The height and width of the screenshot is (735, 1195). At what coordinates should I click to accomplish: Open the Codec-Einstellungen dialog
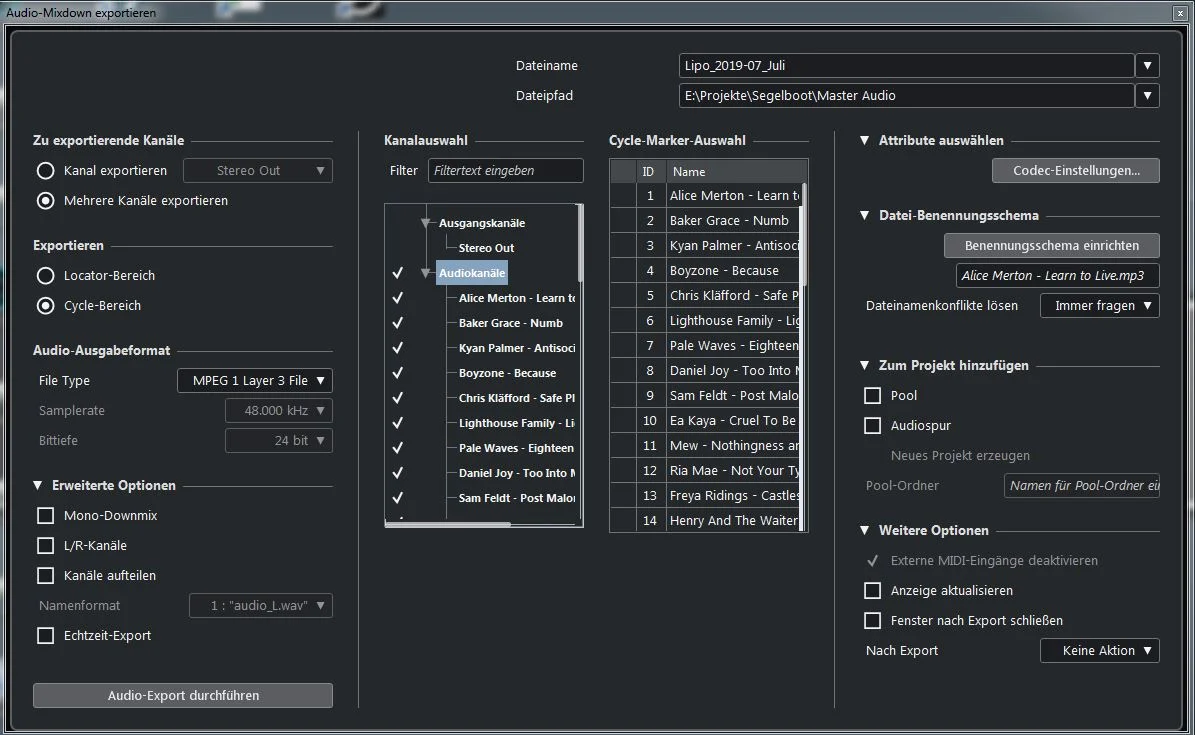click(1076, 171)
